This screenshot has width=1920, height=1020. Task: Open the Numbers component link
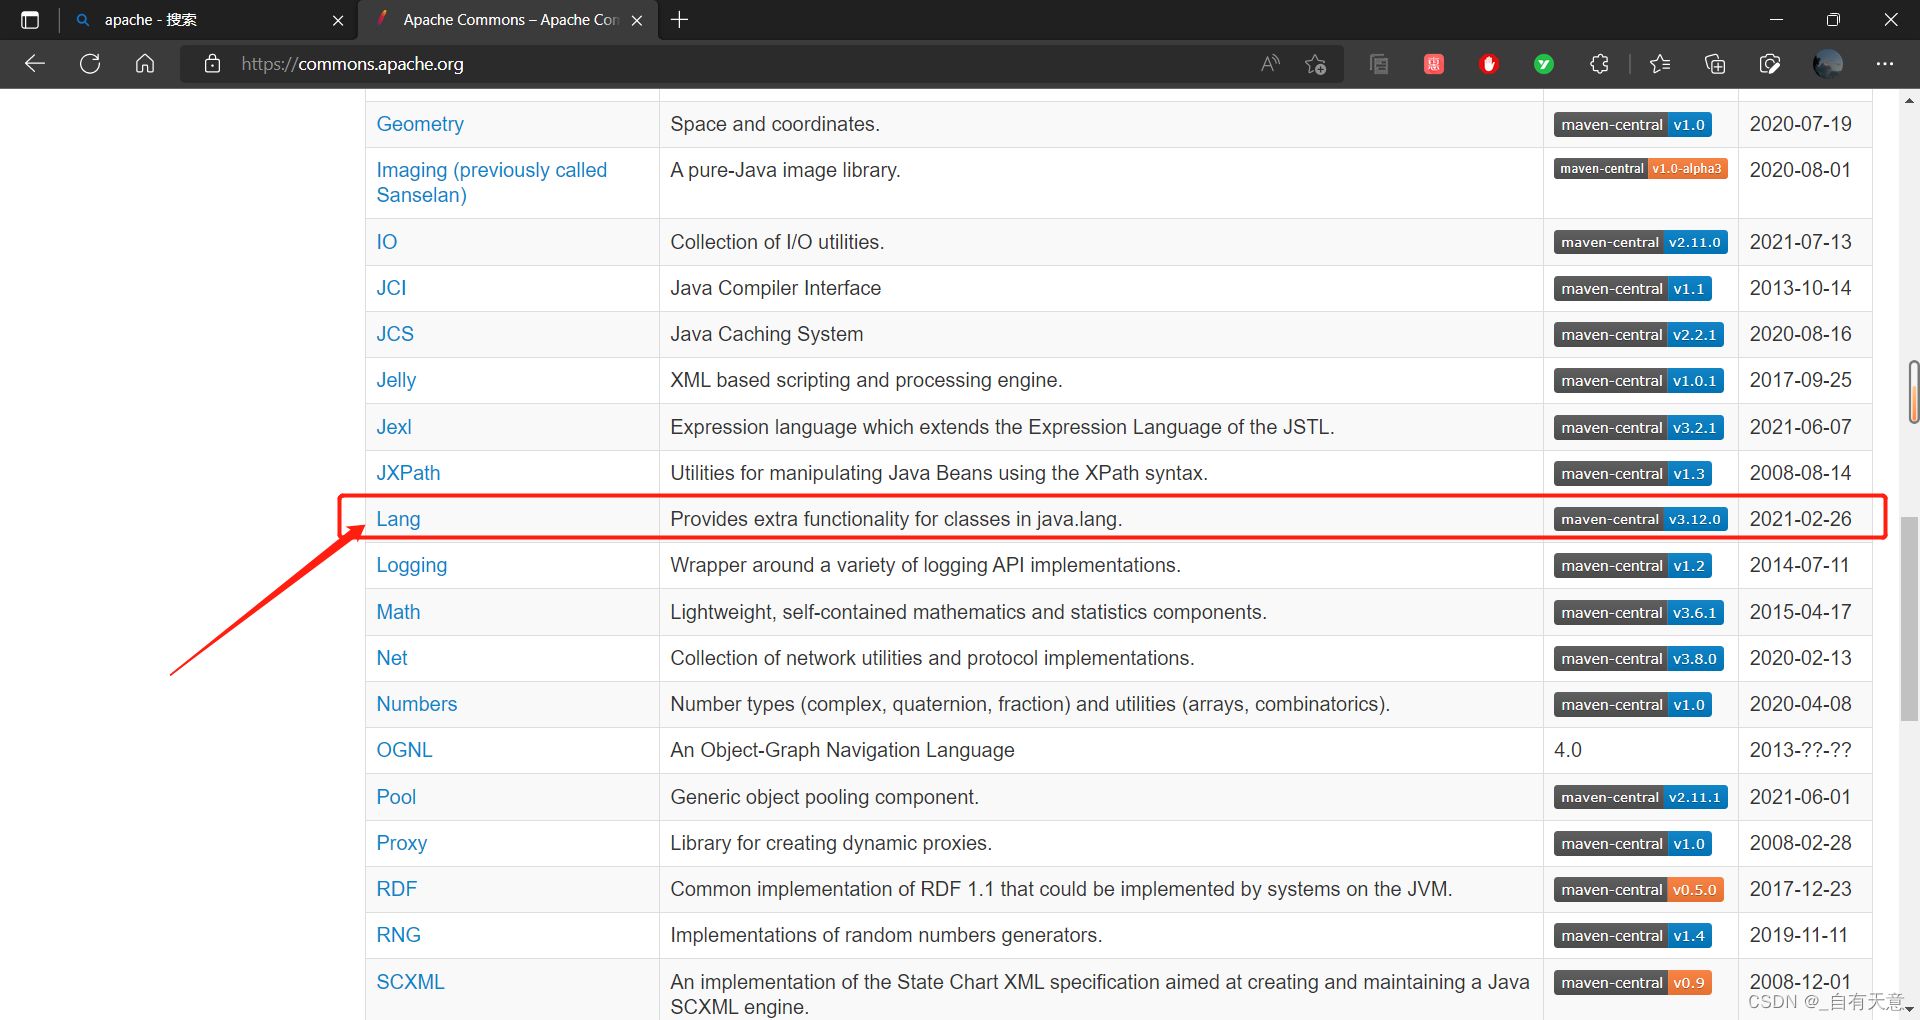click(417, 704)
